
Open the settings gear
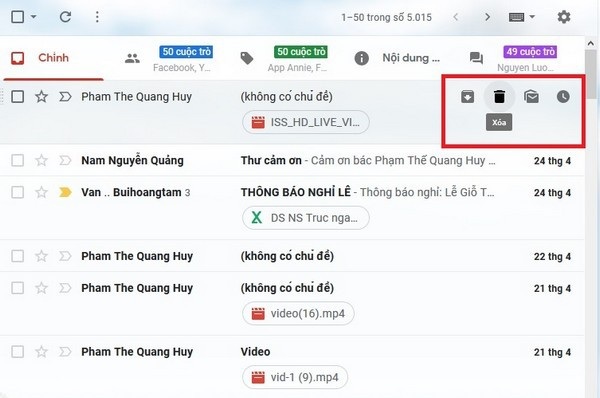564,17
